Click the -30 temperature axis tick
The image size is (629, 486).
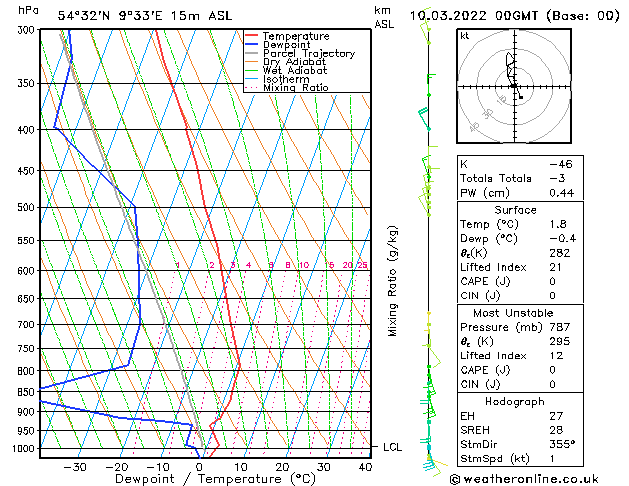[75, 467]
